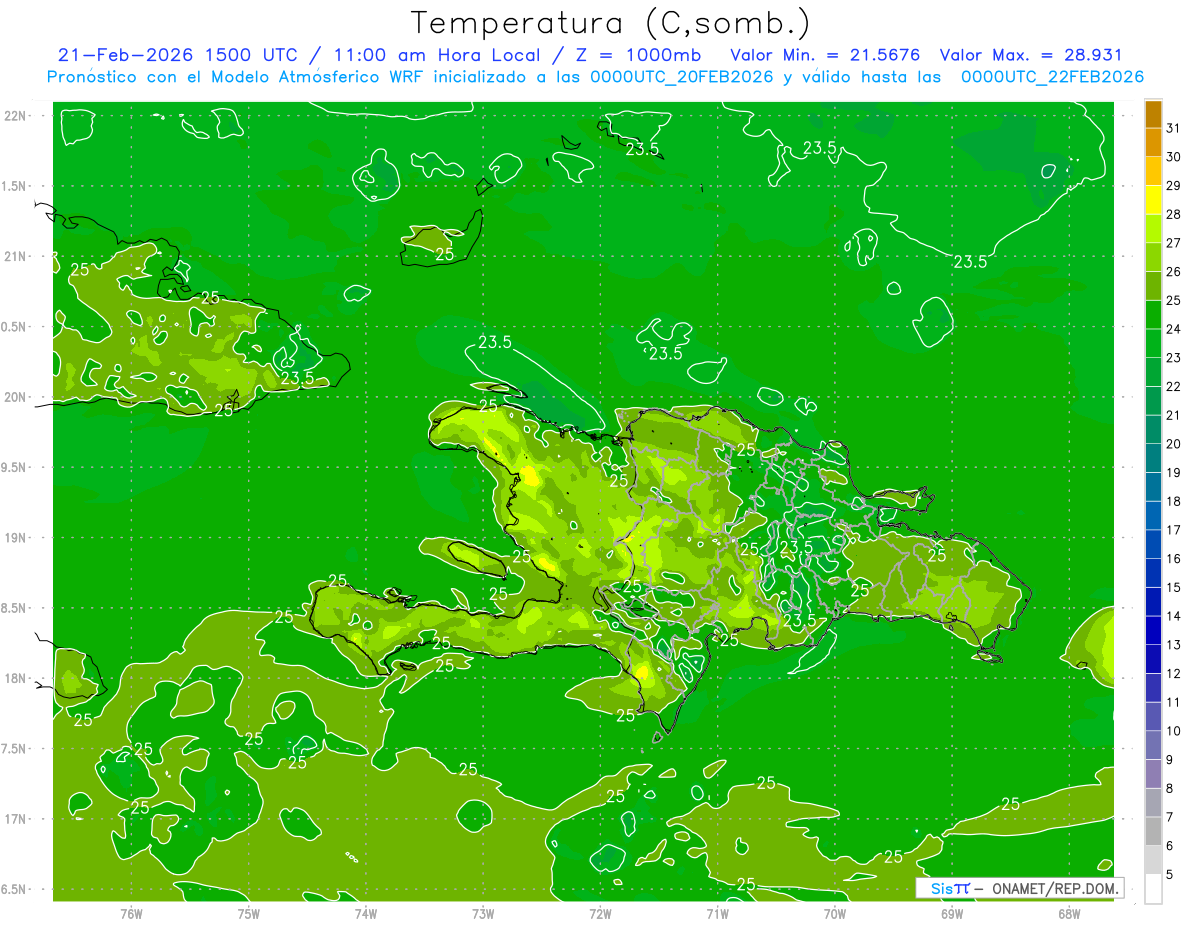
Task: Select the '22N' latitude axis label
Action: (14, 116)
